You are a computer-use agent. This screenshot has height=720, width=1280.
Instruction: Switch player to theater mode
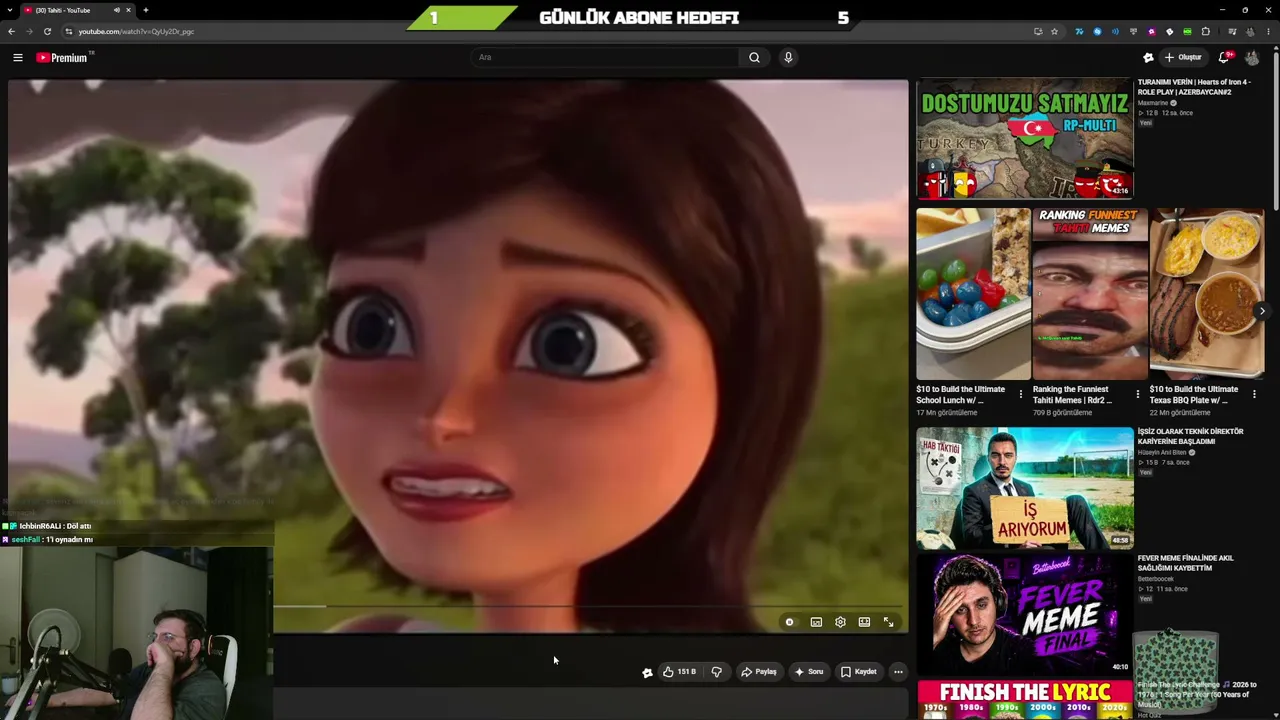(x=864, y=622)
